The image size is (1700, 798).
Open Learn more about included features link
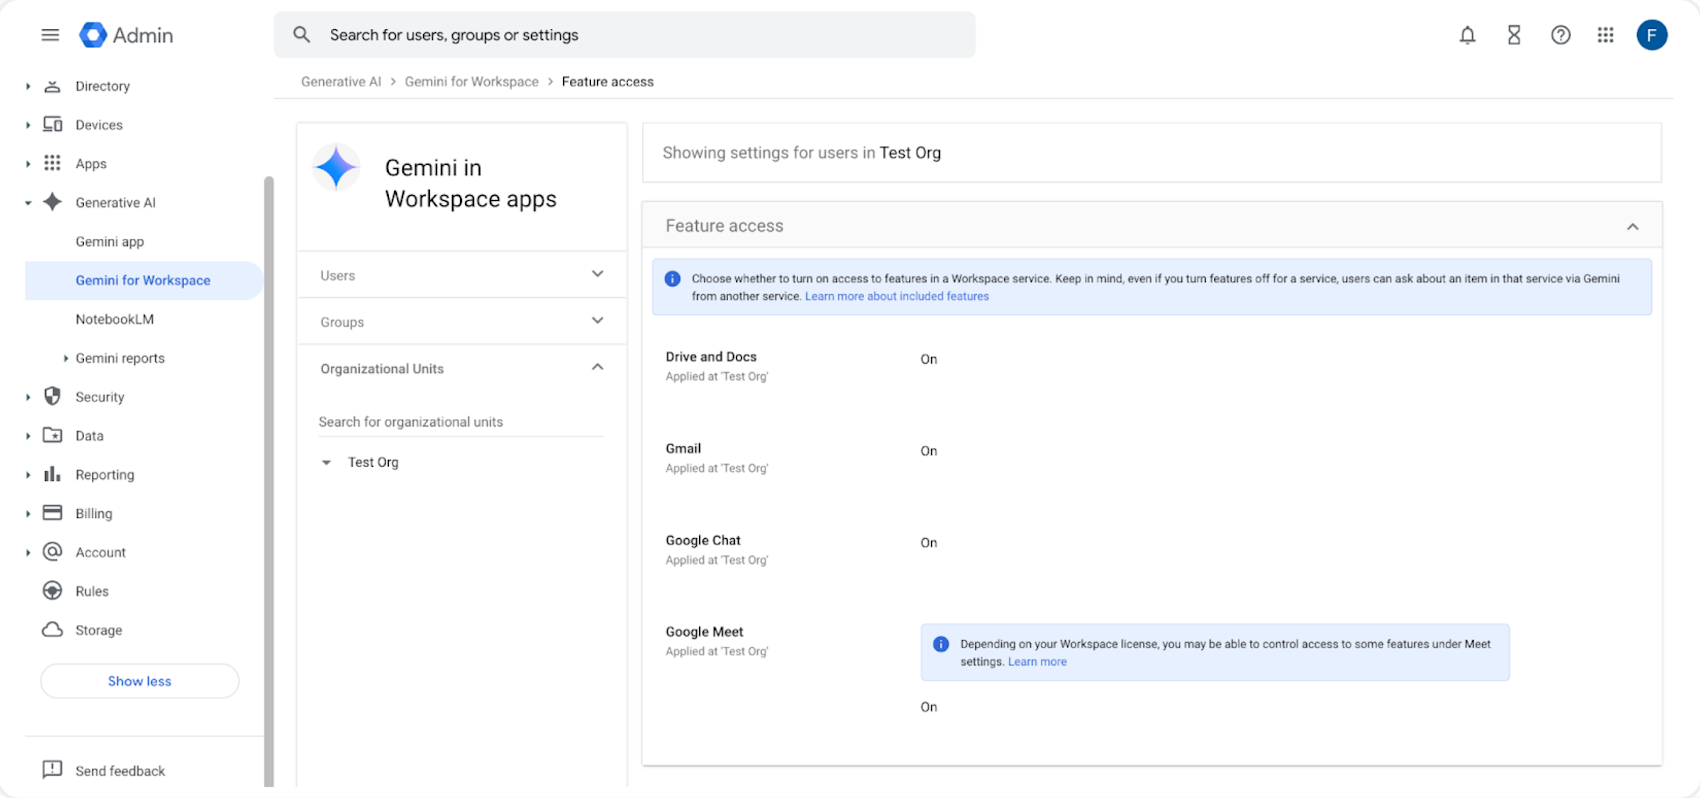(x=897, y=296)
